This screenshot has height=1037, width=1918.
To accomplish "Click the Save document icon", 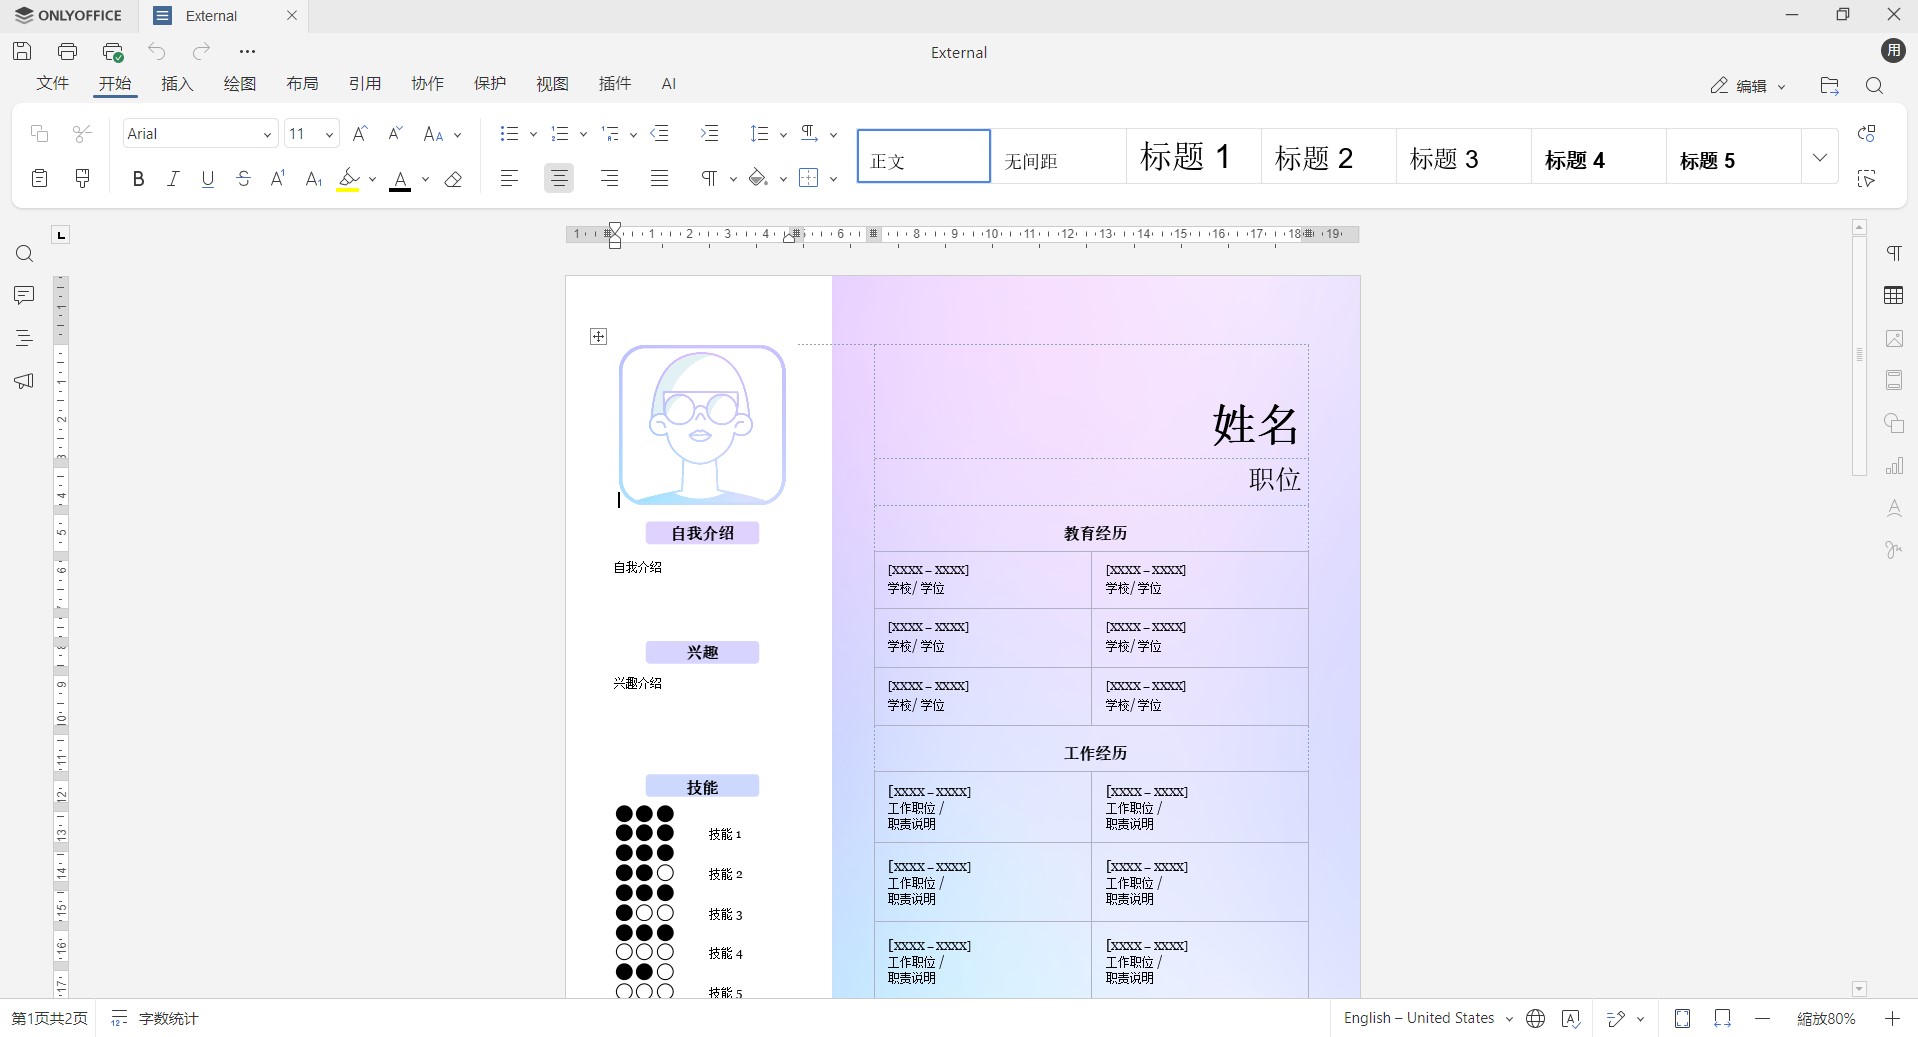I will (22, 51).
